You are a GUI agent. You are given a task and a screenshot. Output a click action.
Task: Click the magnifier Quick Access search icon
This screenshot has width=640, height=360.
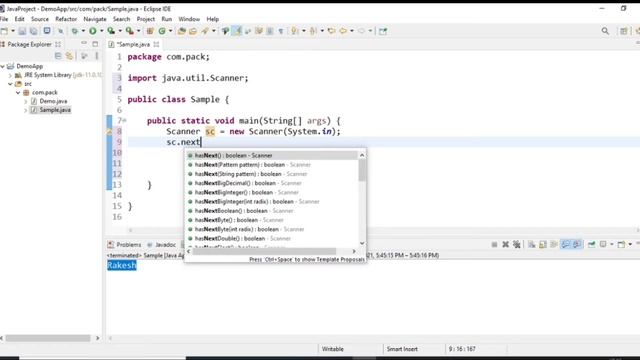(x=605, y=31)
